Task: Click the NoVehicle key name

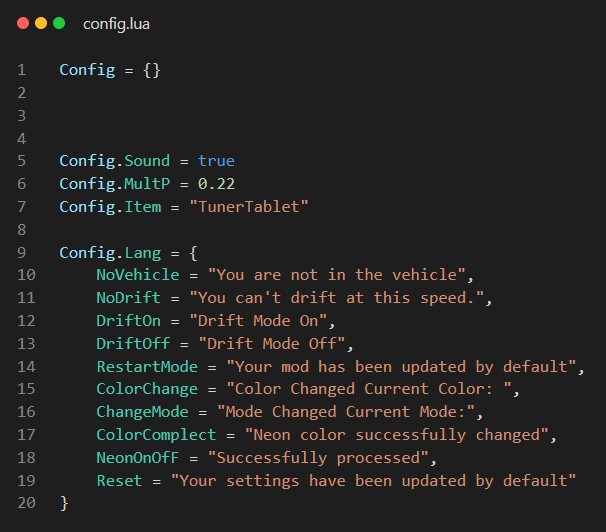Action: tap(138, 275)
